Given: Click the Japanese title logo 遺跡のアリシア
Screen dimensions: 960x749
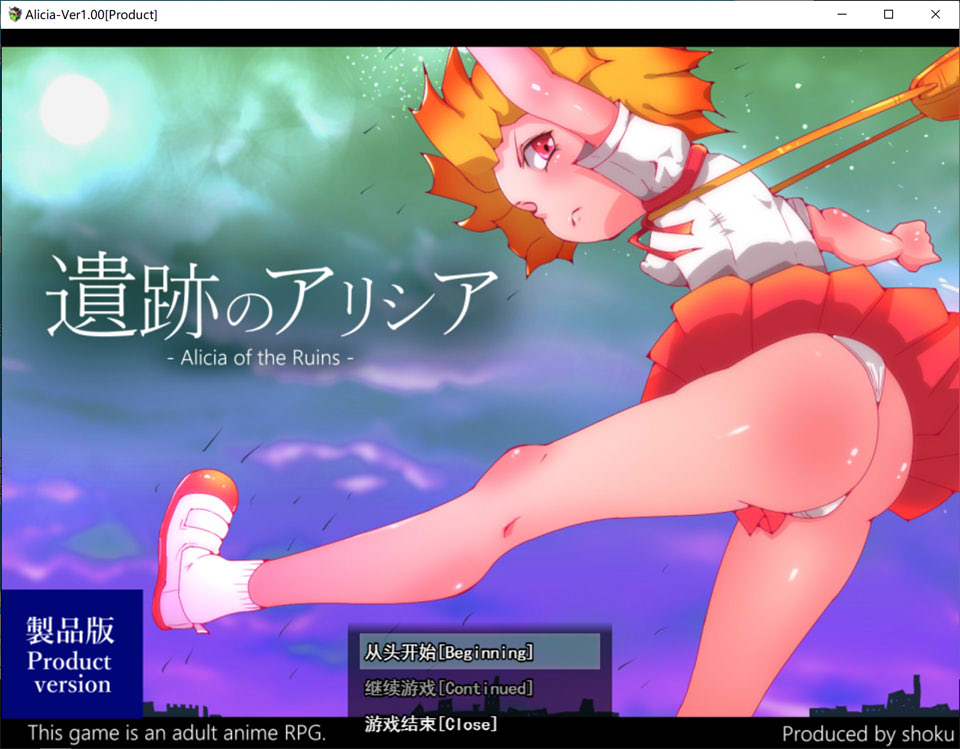Looking at the screenshot, I should 272,295.
